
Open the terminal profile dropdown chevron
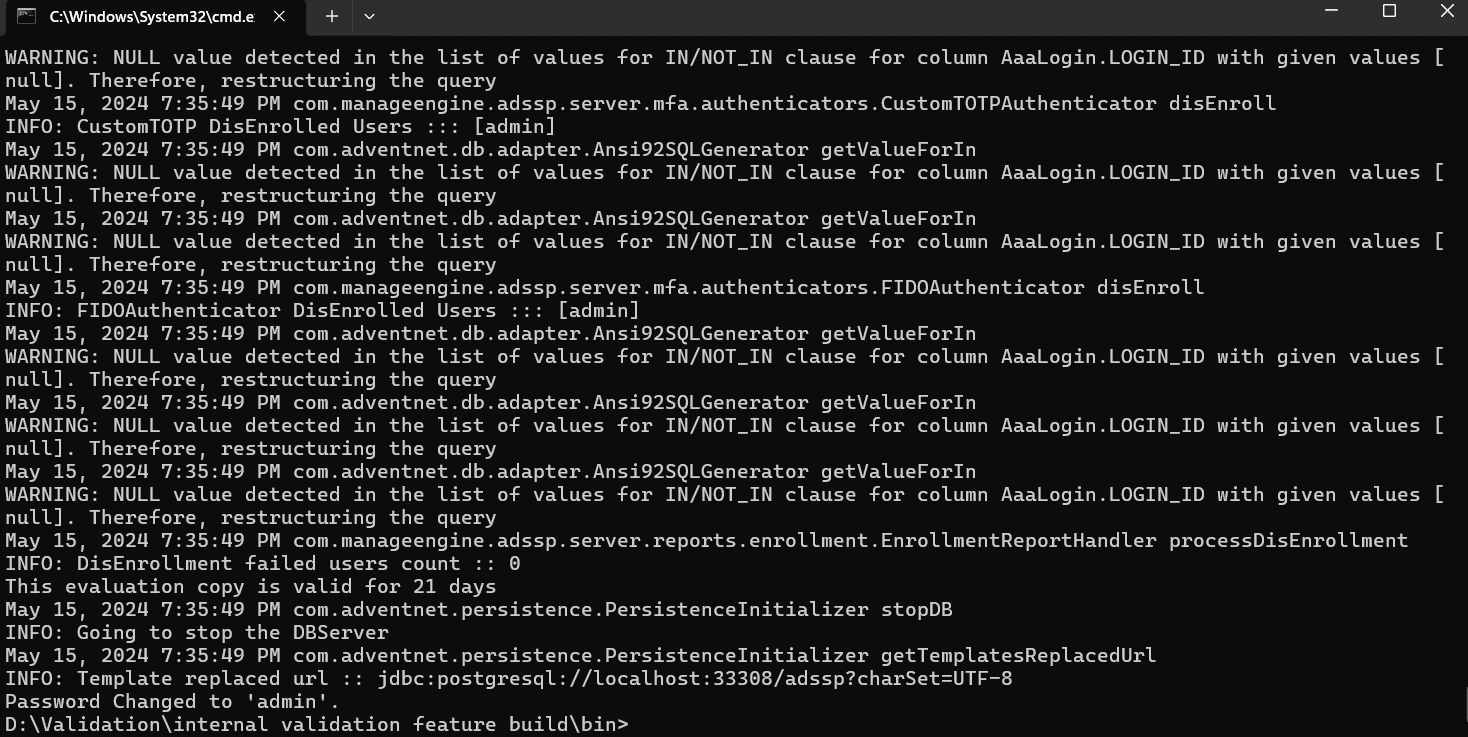(368, 17)
